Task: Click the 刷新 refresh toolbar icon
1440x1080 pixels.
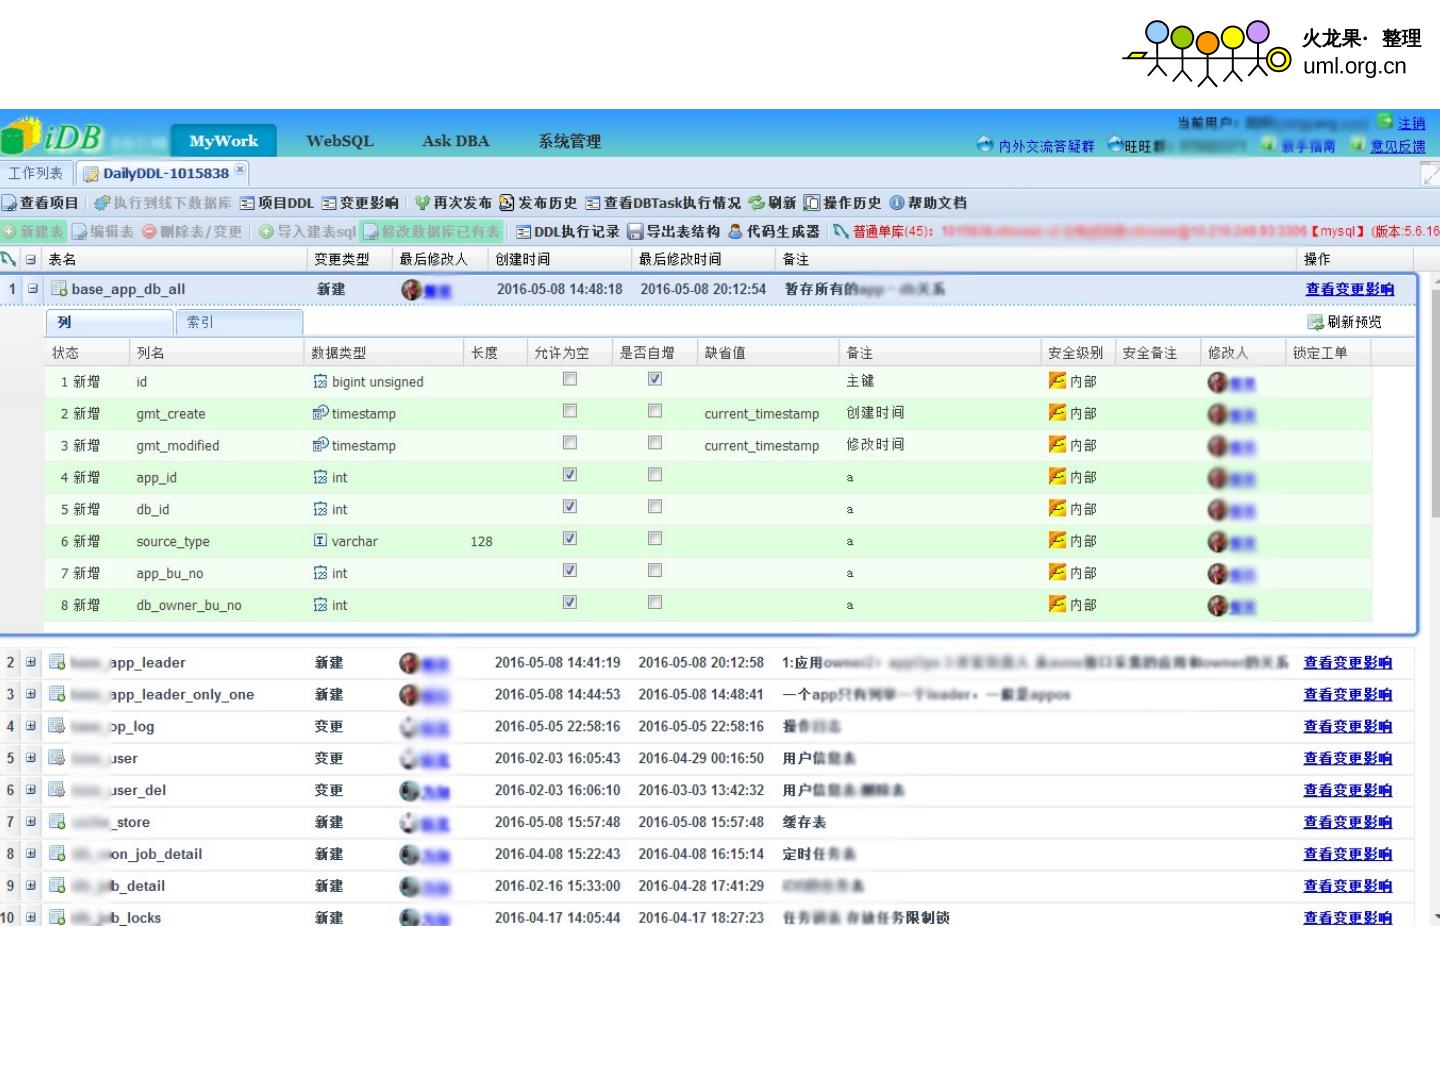Action: click(x=757, y=203)
